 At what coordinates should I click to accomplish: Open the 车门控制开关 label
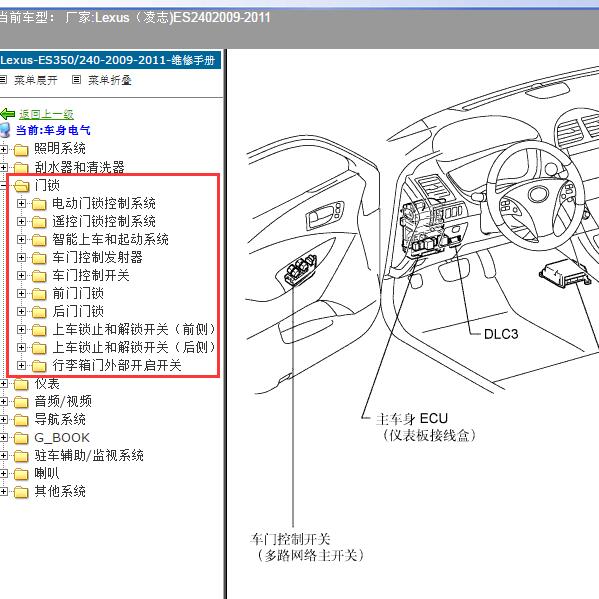(91, 275)
